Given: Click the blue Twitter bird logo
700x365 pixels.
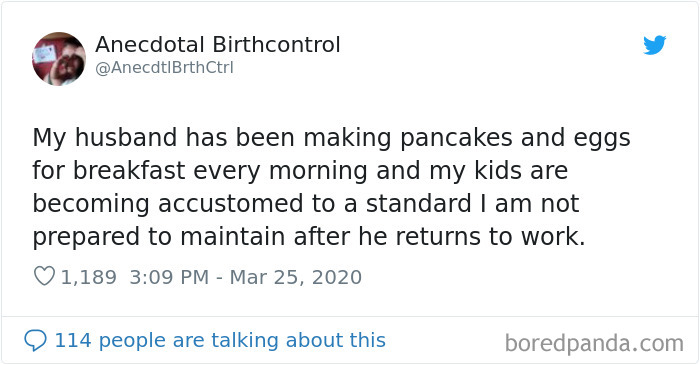Looking at the screenshot, I should [654, 45].
